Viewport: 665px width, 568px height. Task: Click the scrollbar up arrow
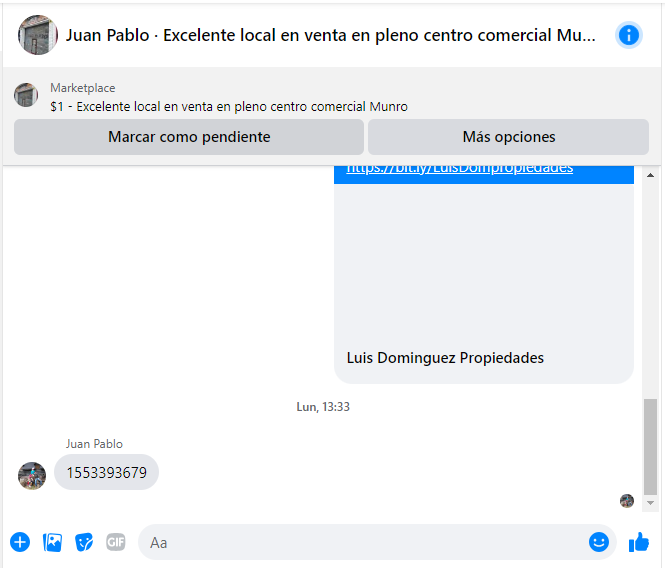pos(650,175)
